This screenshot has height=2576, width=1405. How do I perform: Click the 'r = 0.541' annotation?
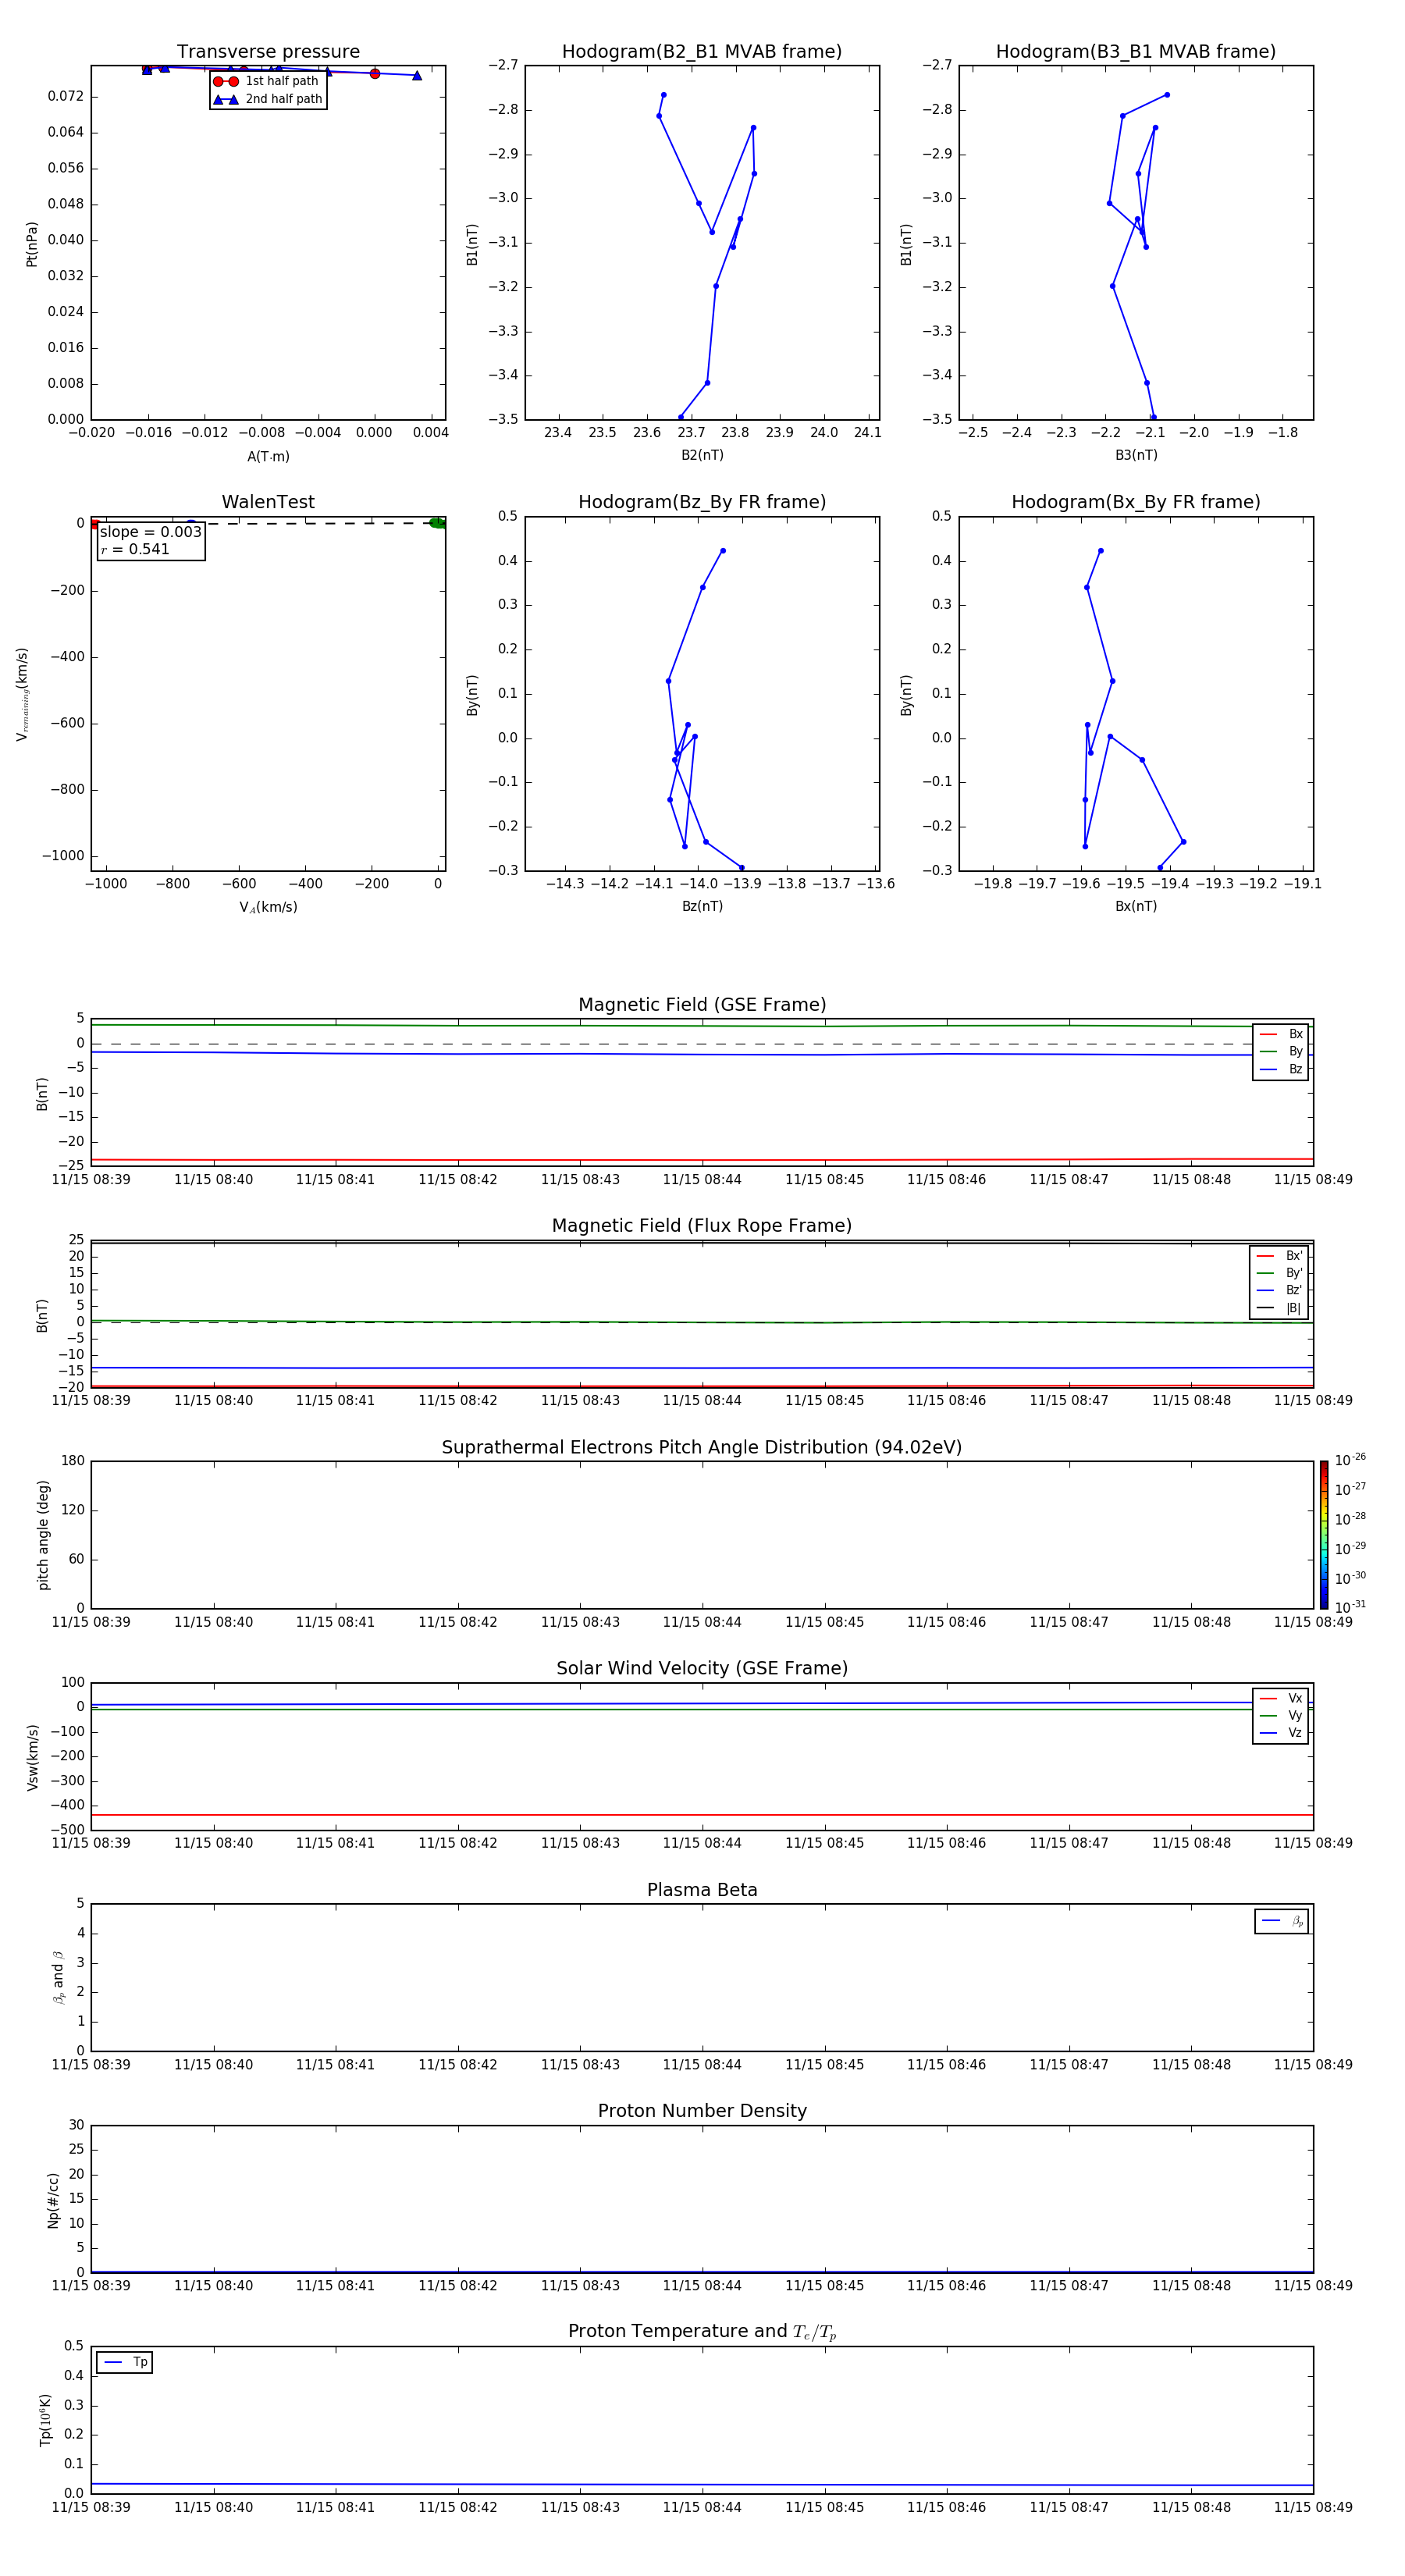tap(135, 549)
